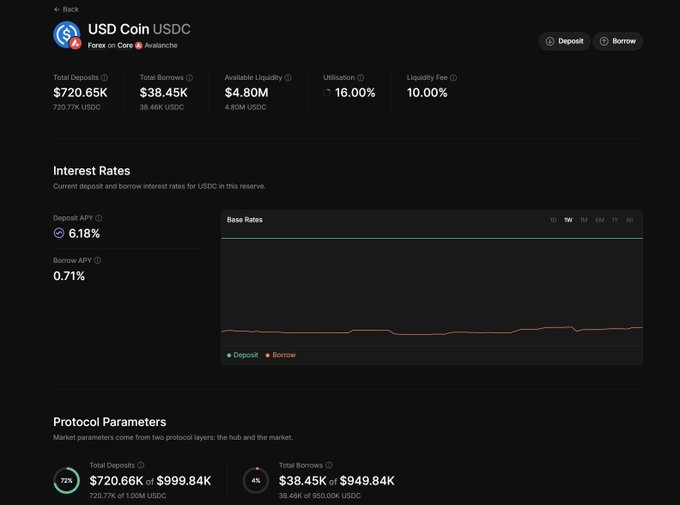
Task: Click the 0.71% borrow APY value
Action: 69,276
